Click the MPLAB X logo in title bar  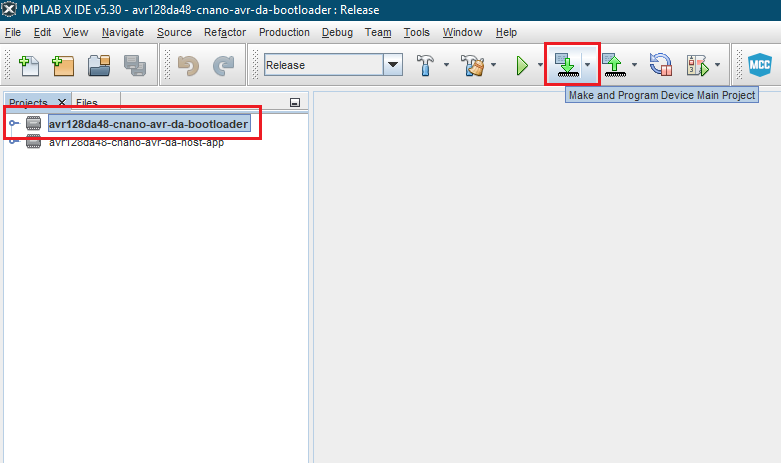click(9, 9)
